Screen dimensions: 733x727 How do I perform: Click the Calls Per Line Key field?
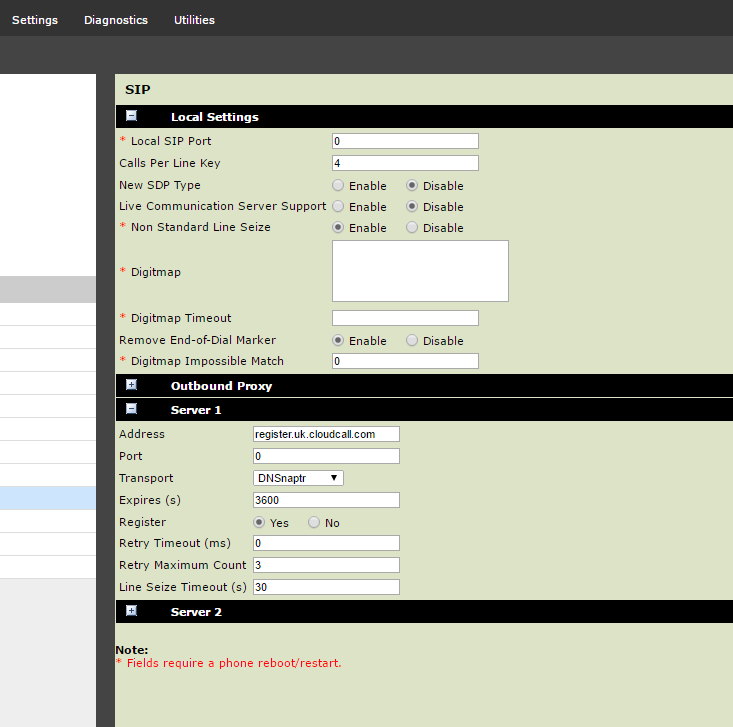[x=405, y=163]
